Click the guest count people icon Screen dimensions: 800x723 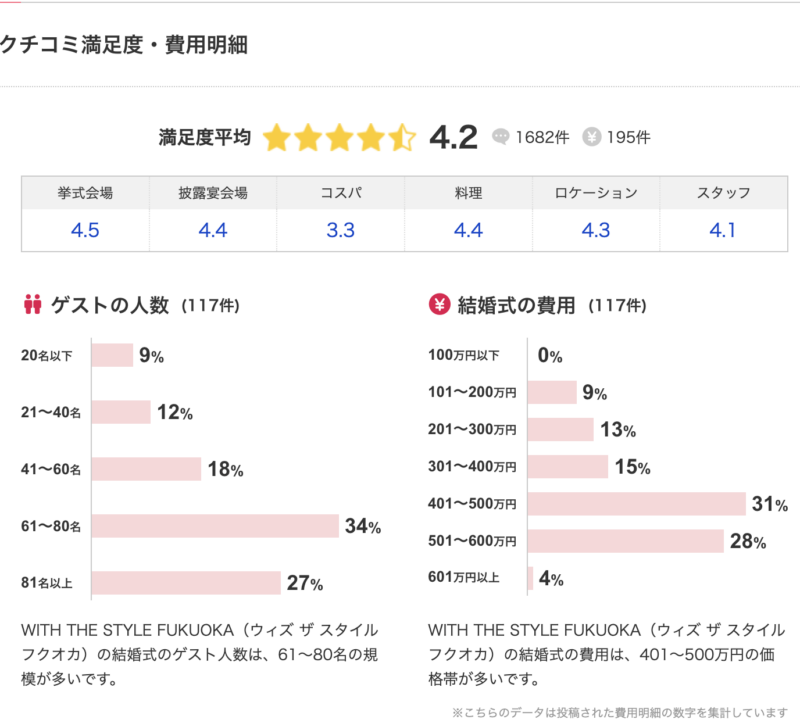[x=30, y=305]
